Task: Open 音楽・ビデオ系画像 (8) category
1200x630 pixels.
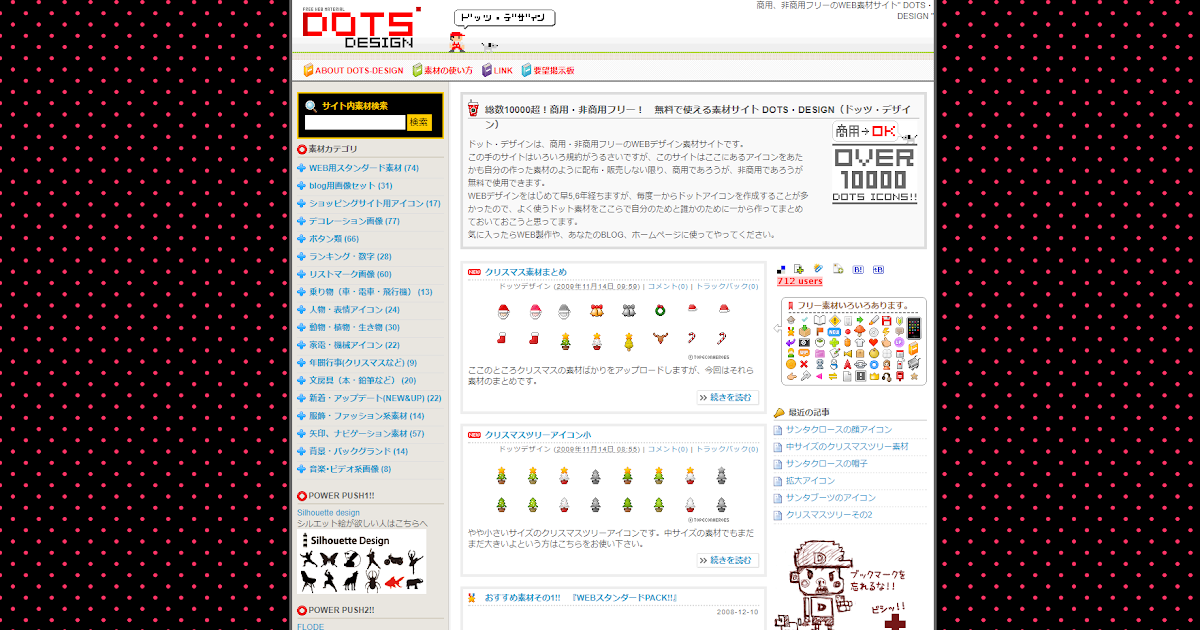Action: pos(350,469)
